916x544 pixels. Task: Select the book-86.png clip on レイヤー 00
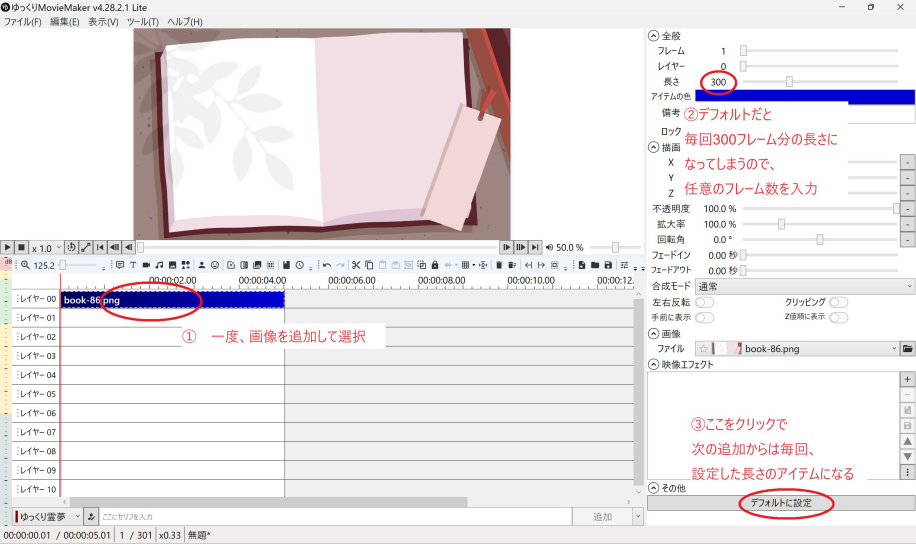172,300
